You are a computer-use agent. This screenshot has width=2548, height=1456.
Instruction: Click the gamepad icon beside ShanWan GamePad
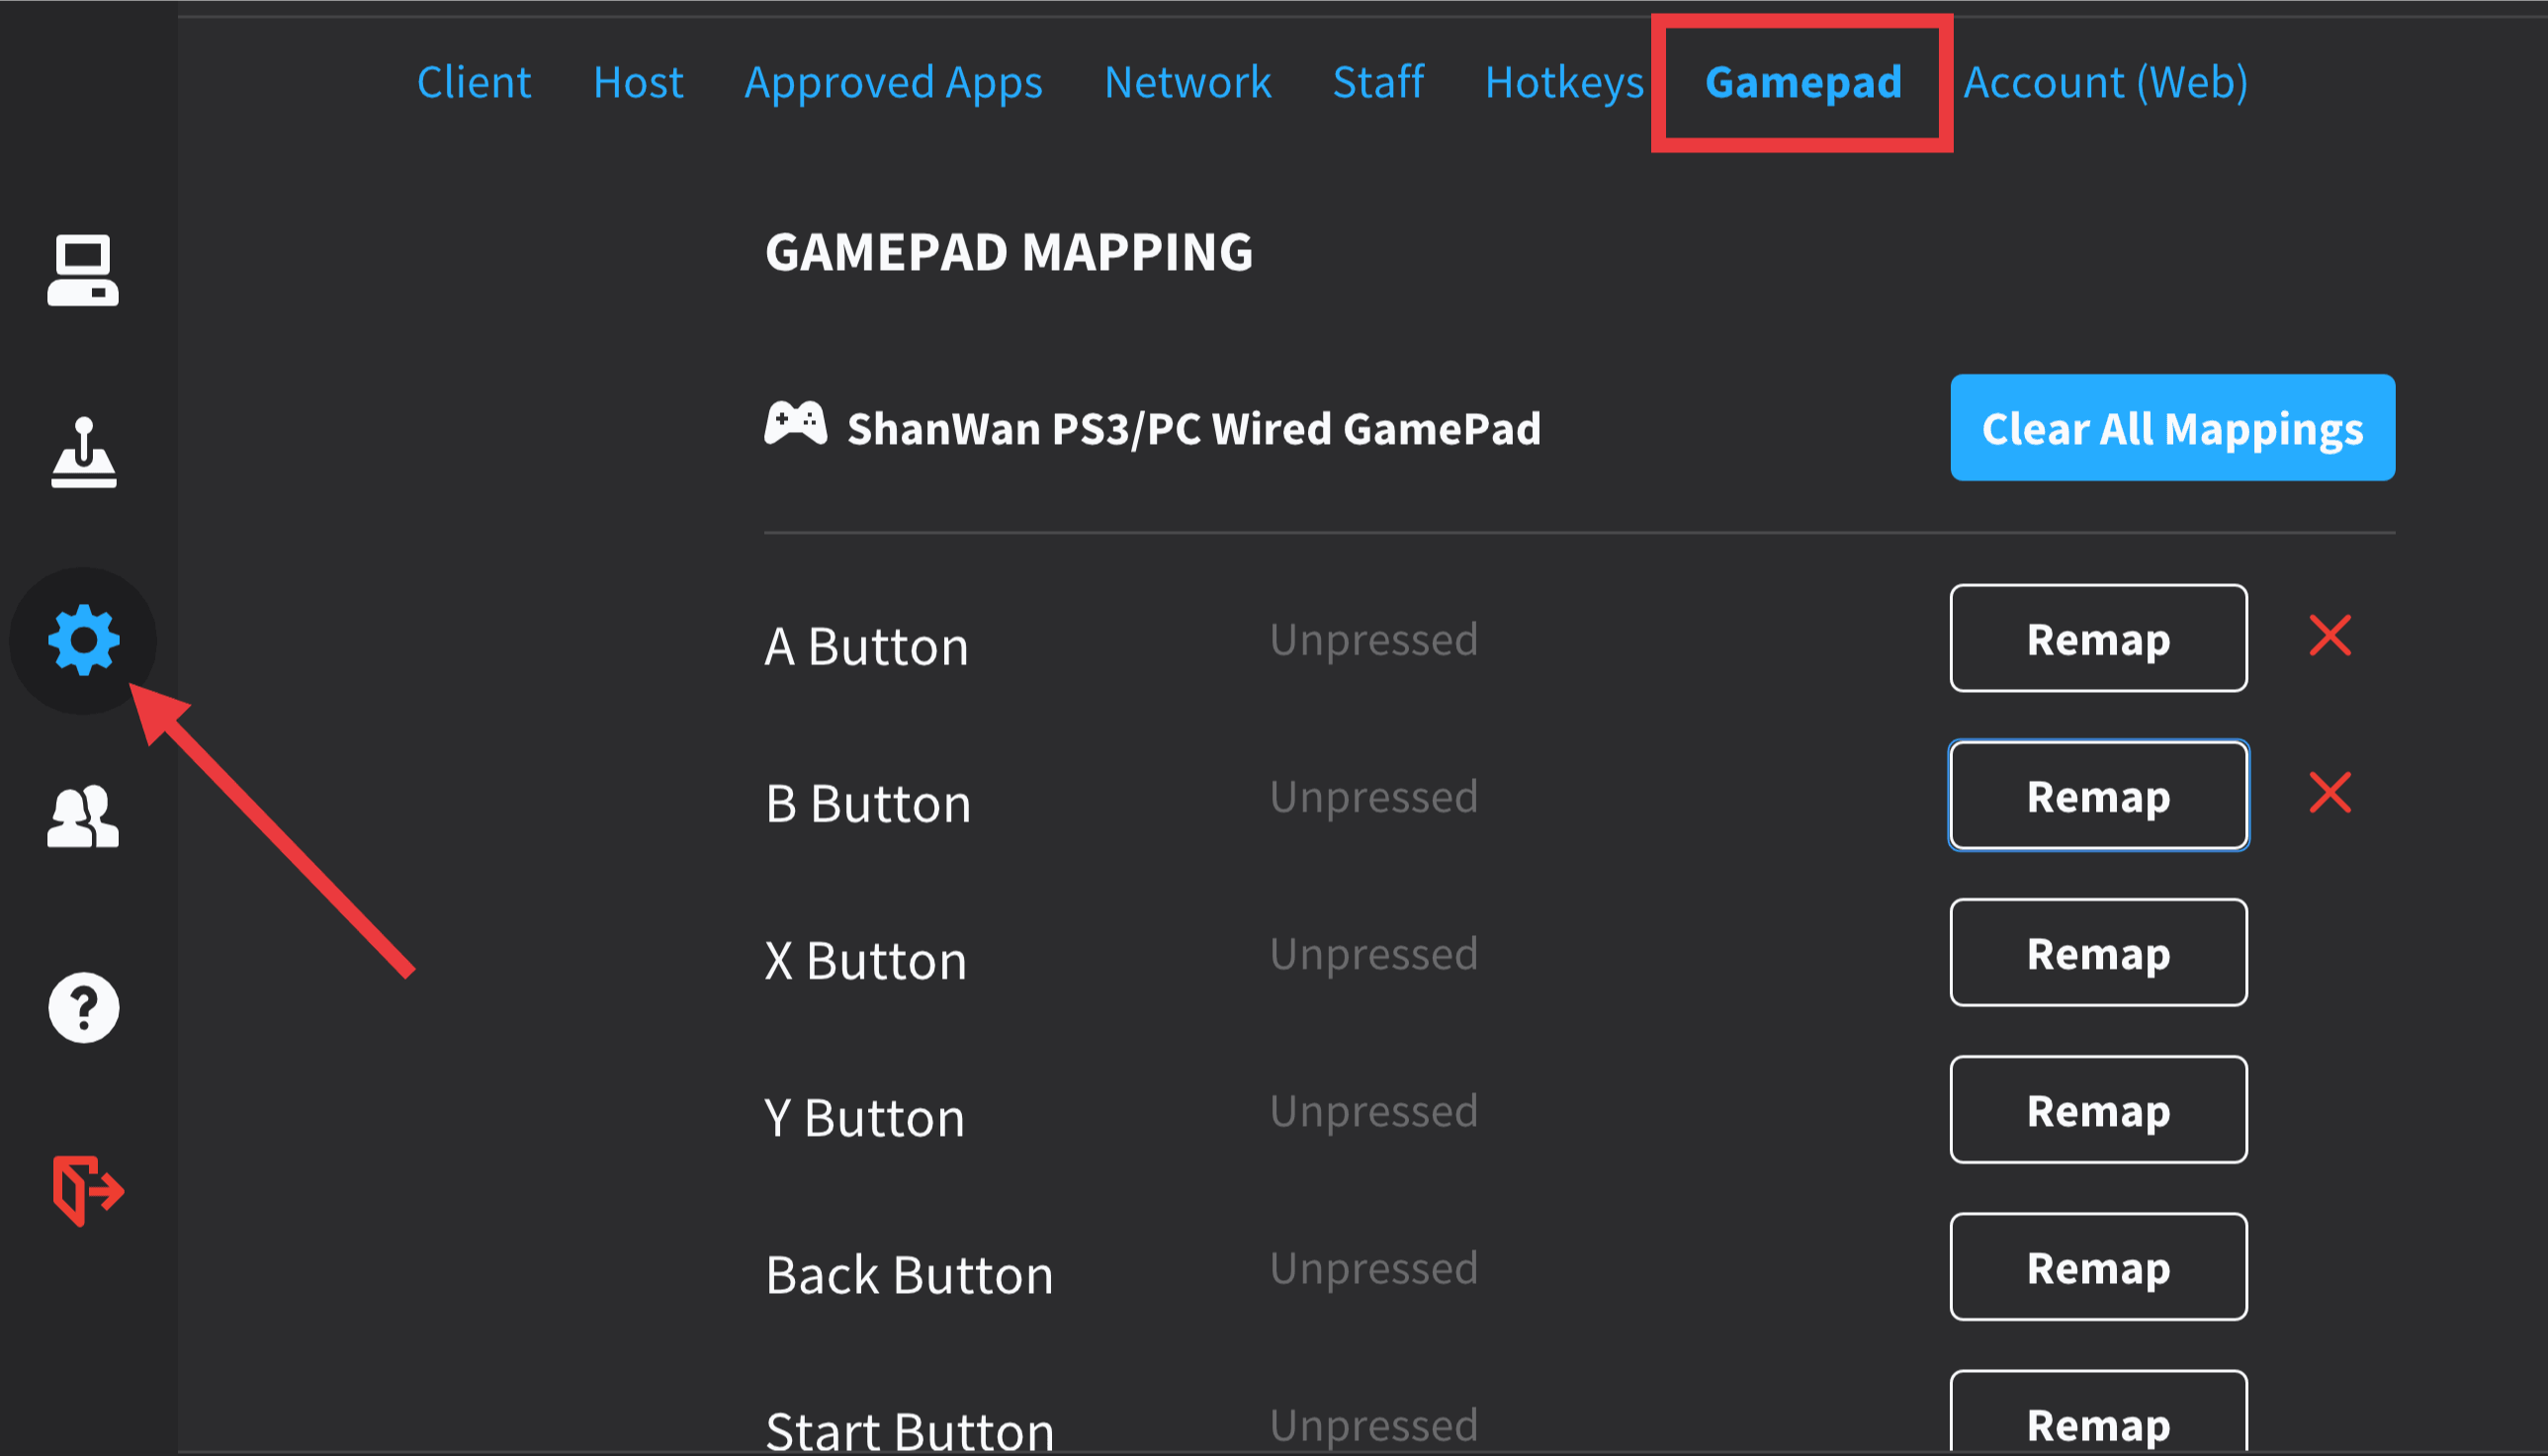795,425
